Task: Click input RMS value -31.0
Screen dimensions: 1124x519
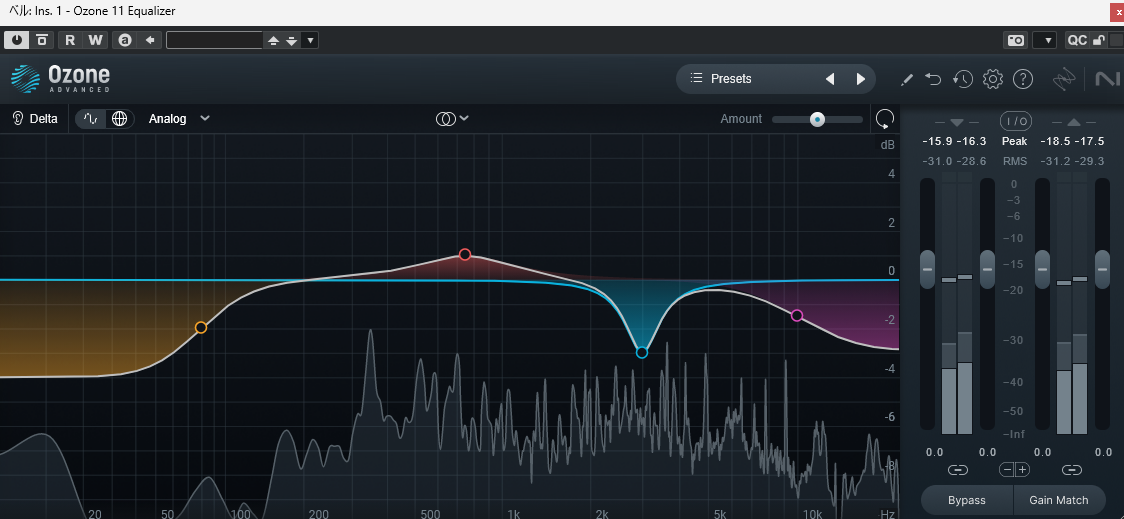Action: click(x=937, y=161)
